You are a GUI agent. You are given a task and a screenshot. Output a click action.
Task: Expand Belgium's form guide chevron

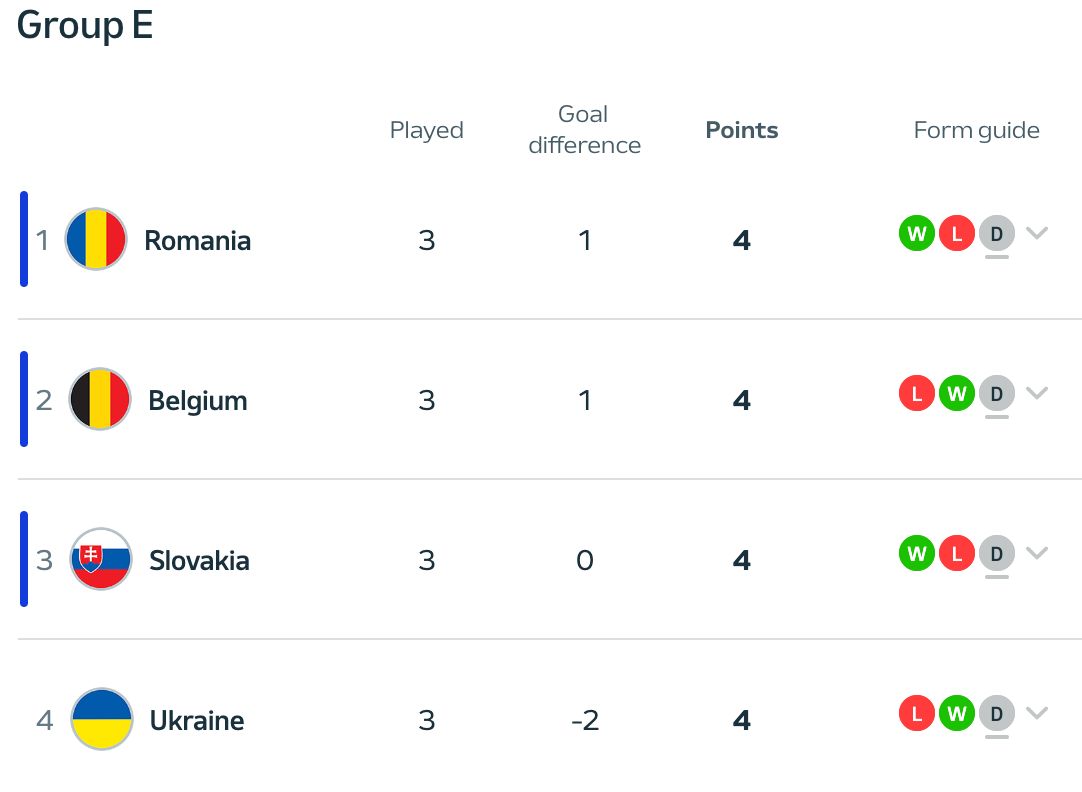(x=1037, y=393)
